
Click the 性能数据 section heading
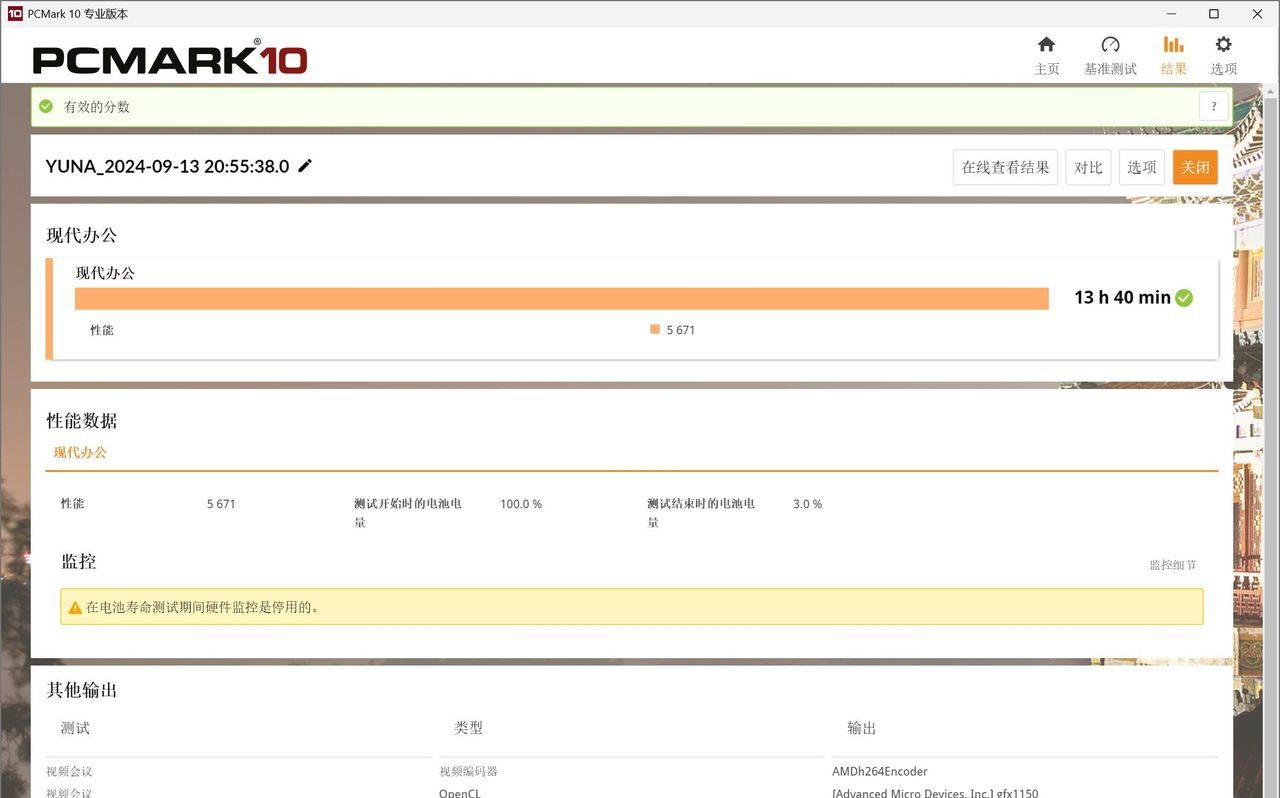coord(82,421)
